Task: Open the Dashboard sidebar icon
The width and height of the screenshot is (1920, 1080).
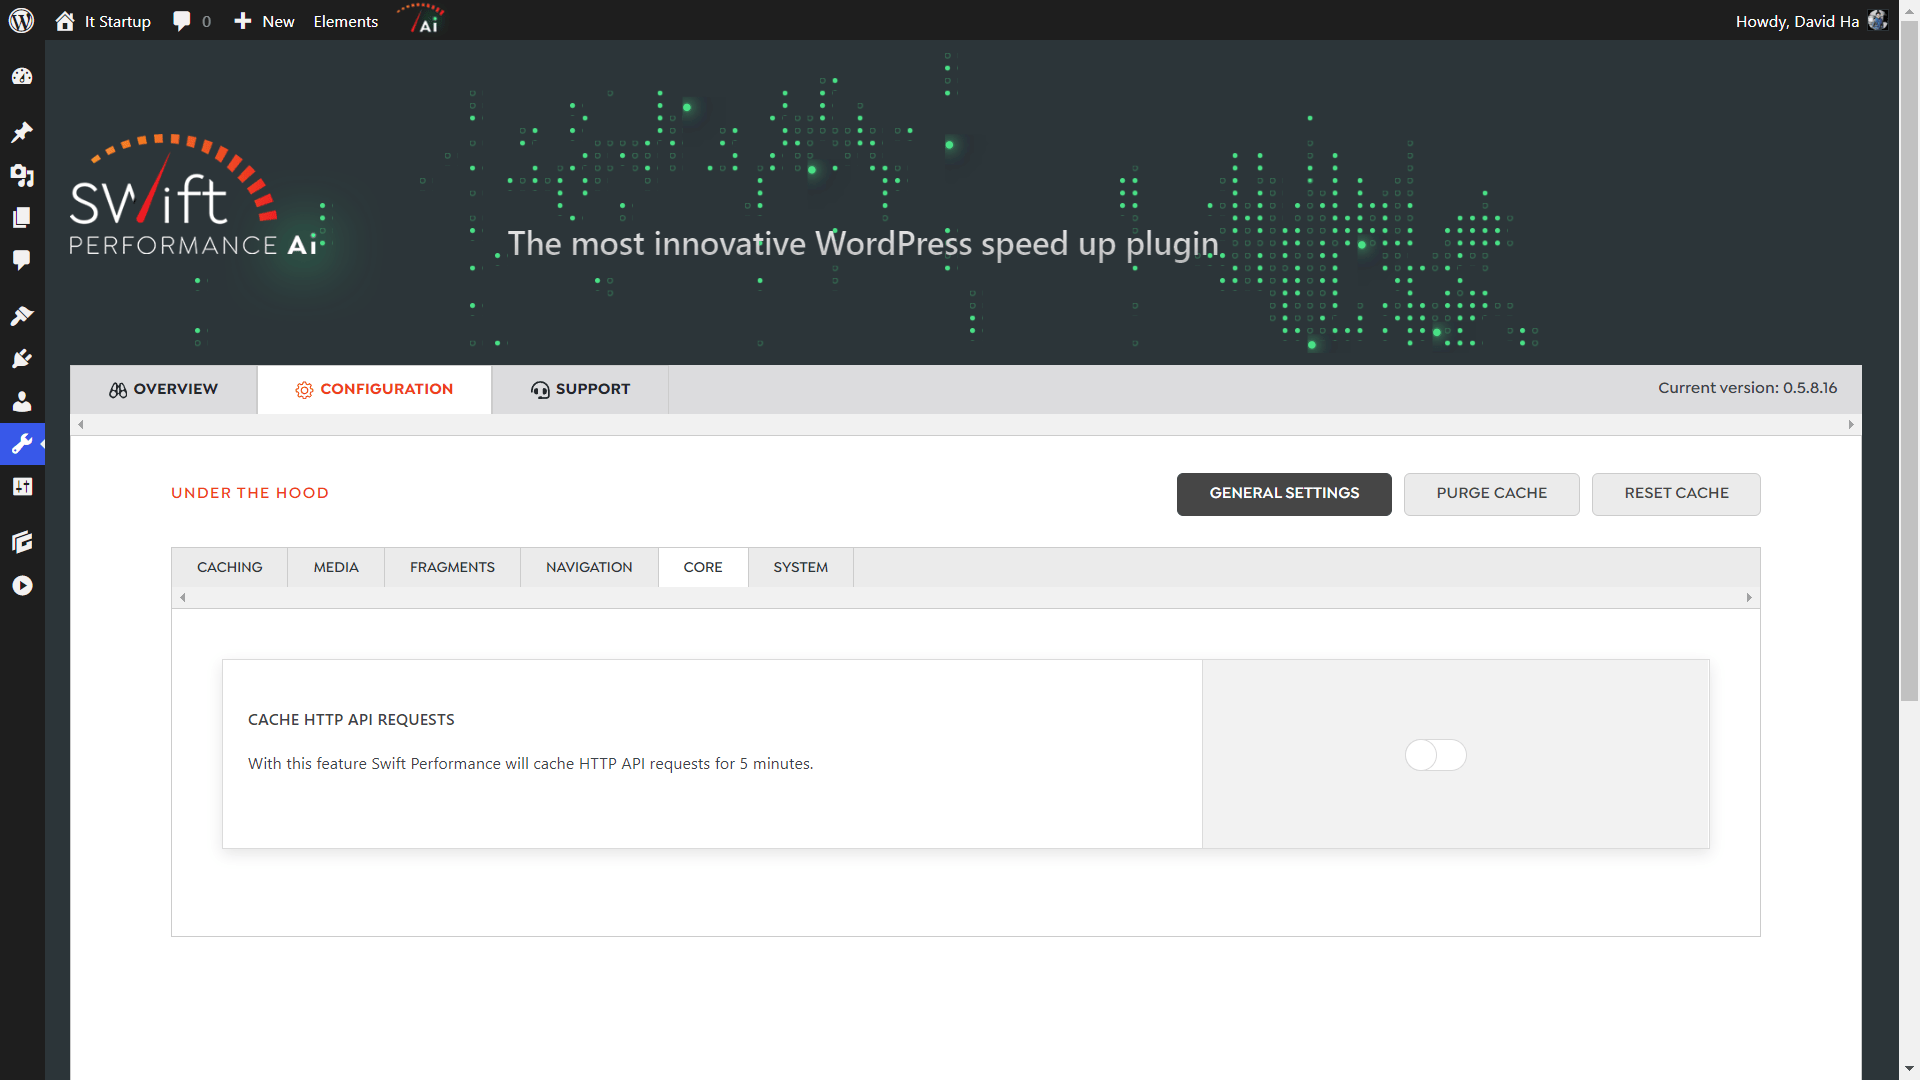Action: click(x=22, y=77)
